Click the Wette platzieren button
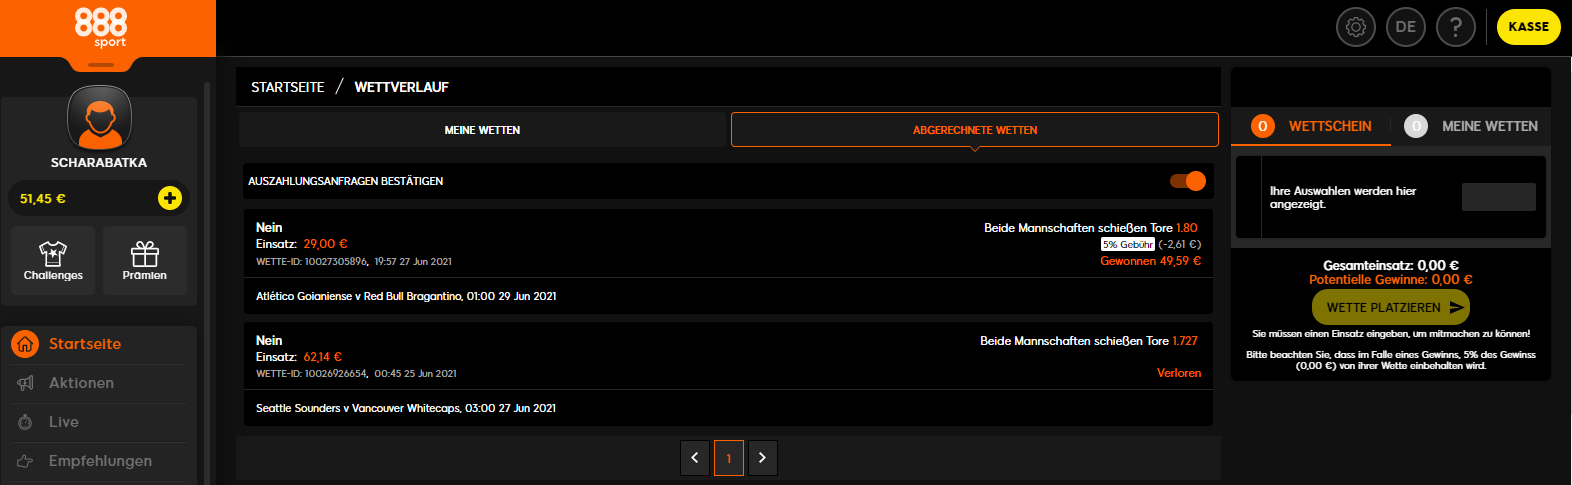Screen dimensions: 1572x485 coord(1391,307)
